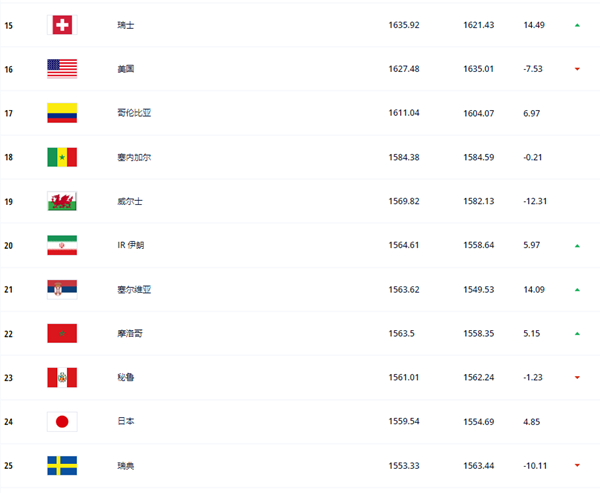Click red down arrow in rank 25 row
The image size is (600, 493).
577,465
